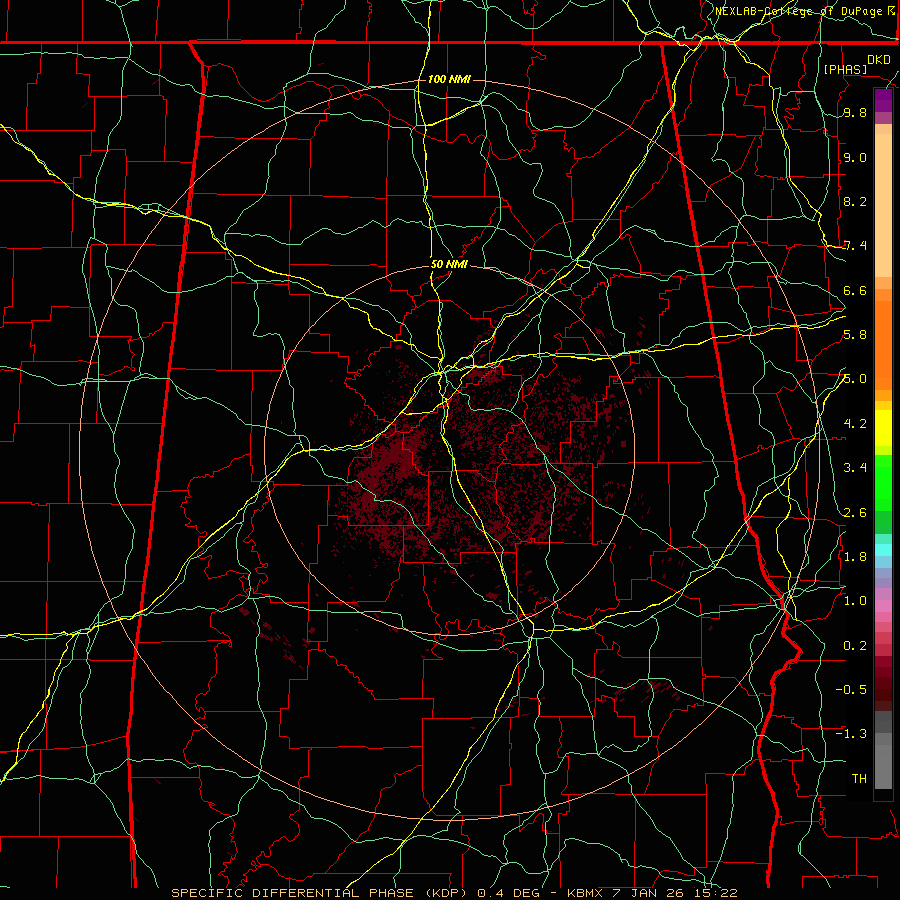Pick the pink band of the color bar
The height and width of the screenshot is (900, 900).
click(883, 606)
